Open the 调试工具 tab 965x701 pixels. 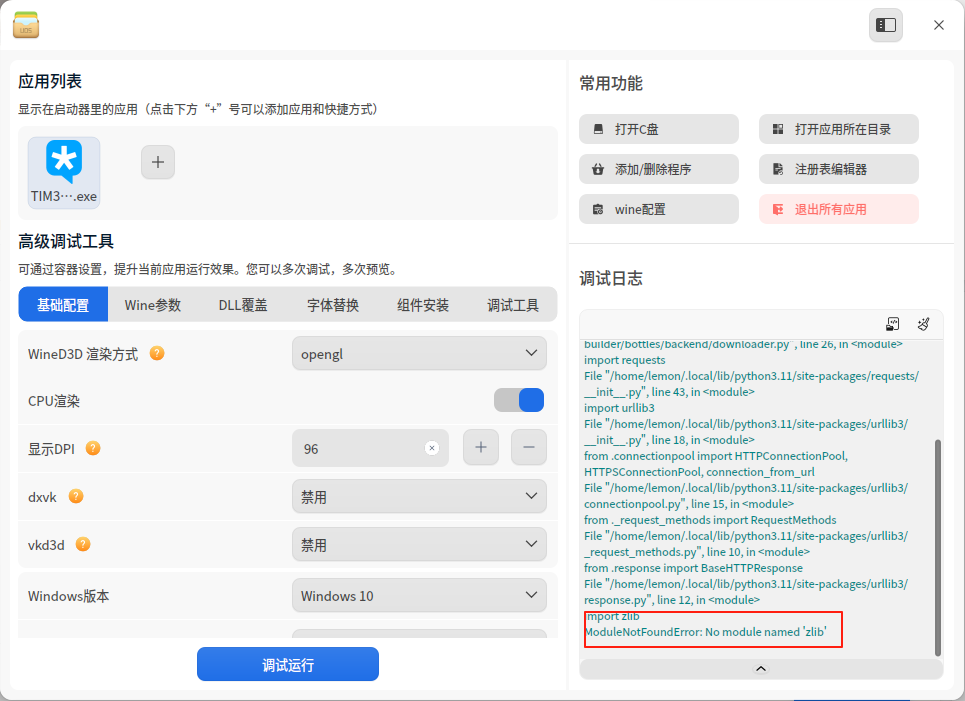click(x=513, y=304)
